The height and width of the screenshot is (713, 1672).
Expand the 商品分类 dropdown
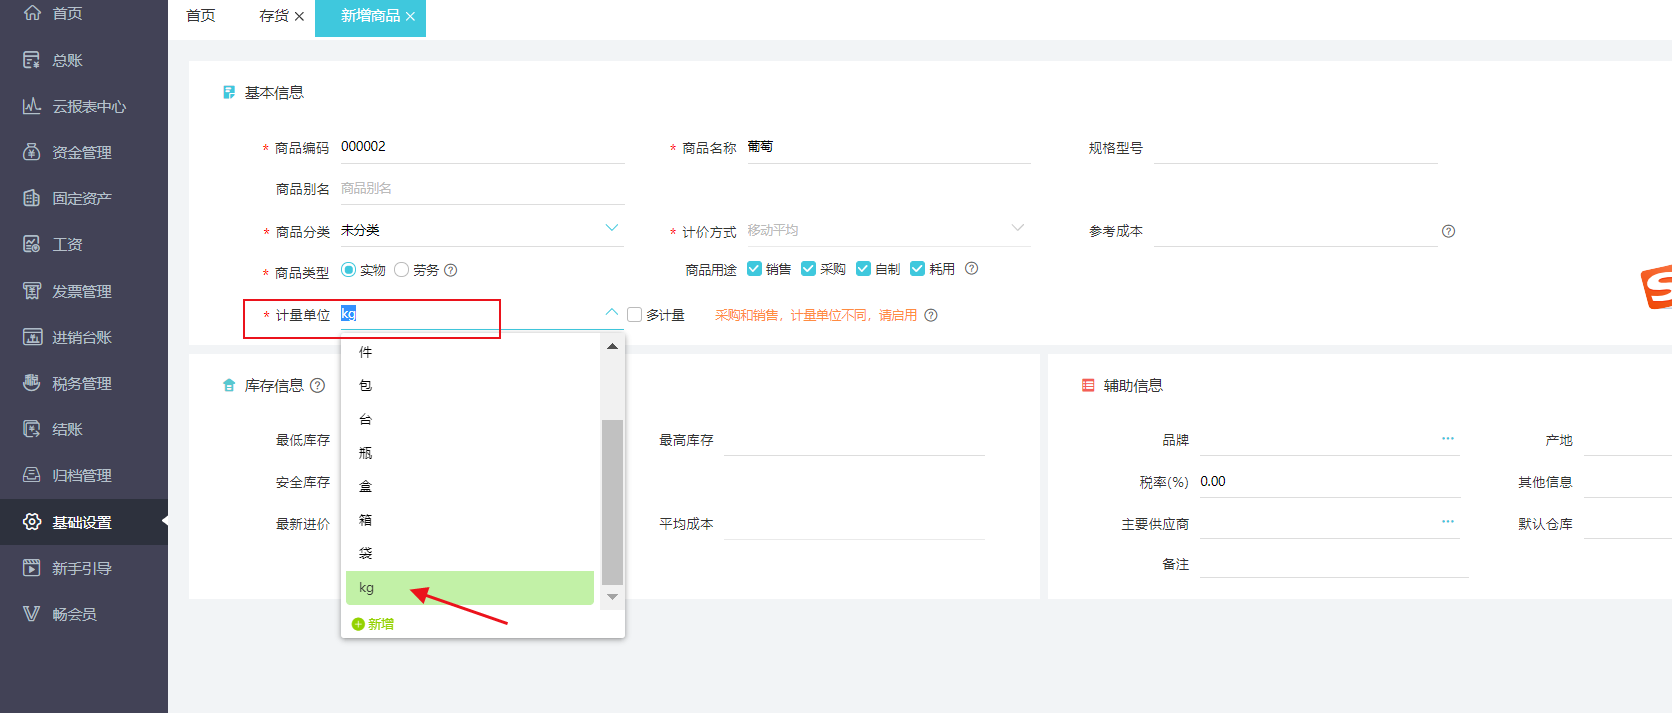coord(612,229)
